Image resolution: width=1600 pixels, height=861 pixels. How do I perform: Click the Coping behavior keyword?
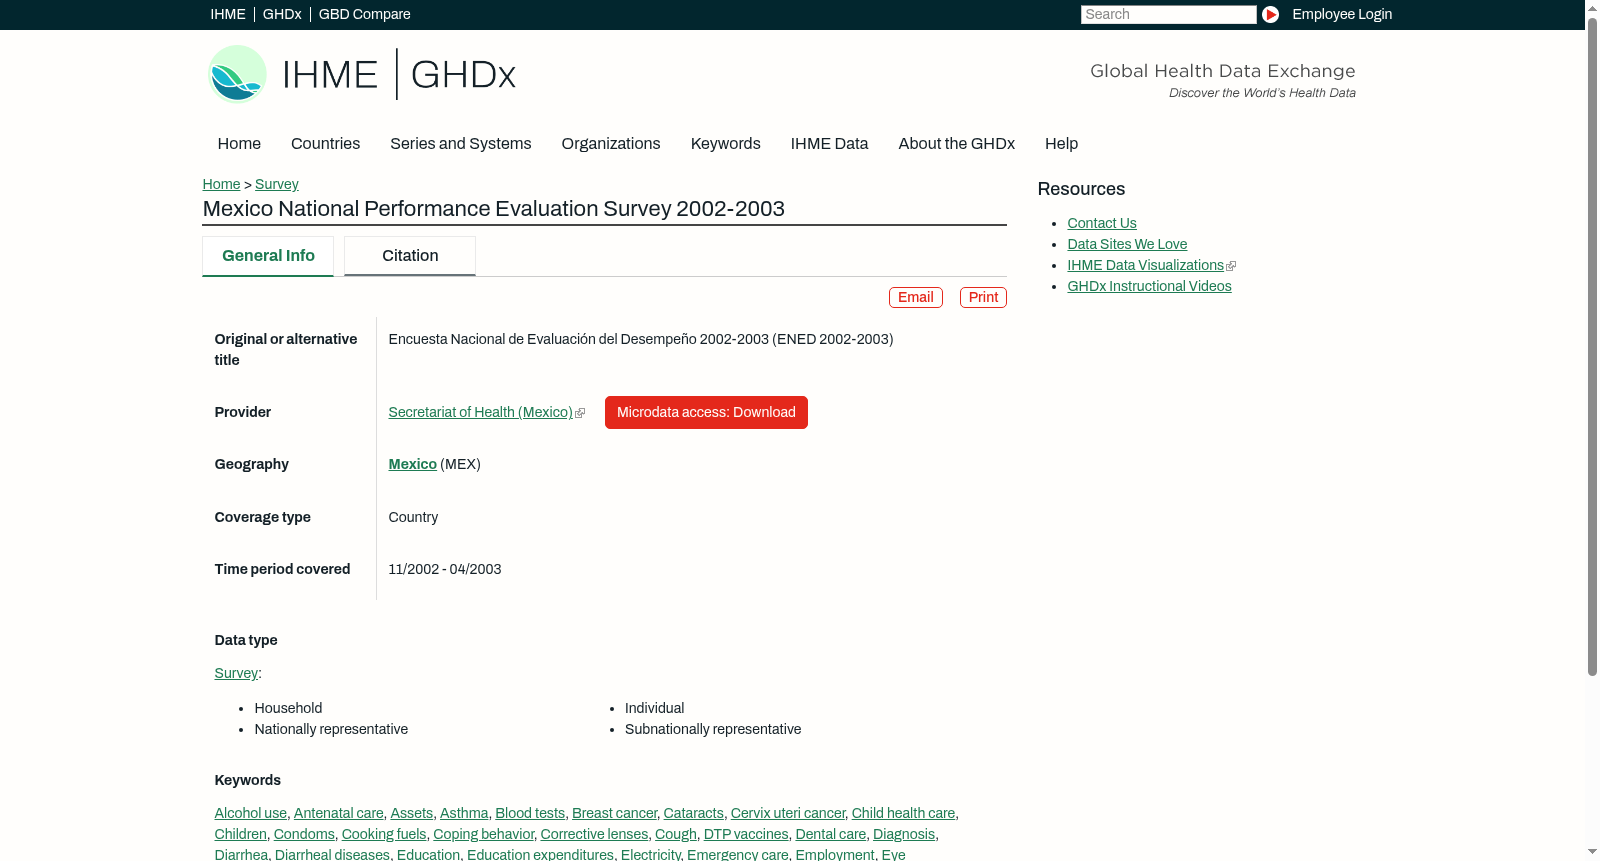pyautogui.click(x=483, y=834)
